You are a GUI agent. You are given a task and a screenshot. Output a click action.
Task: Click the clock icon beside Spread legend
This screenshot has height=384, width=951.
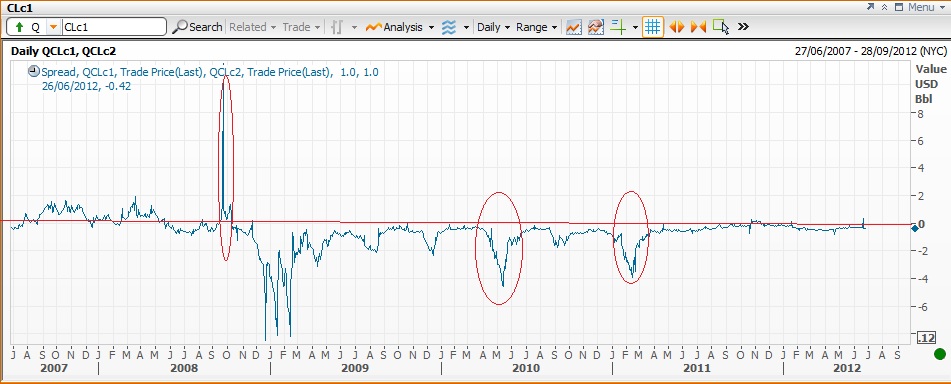34,72
